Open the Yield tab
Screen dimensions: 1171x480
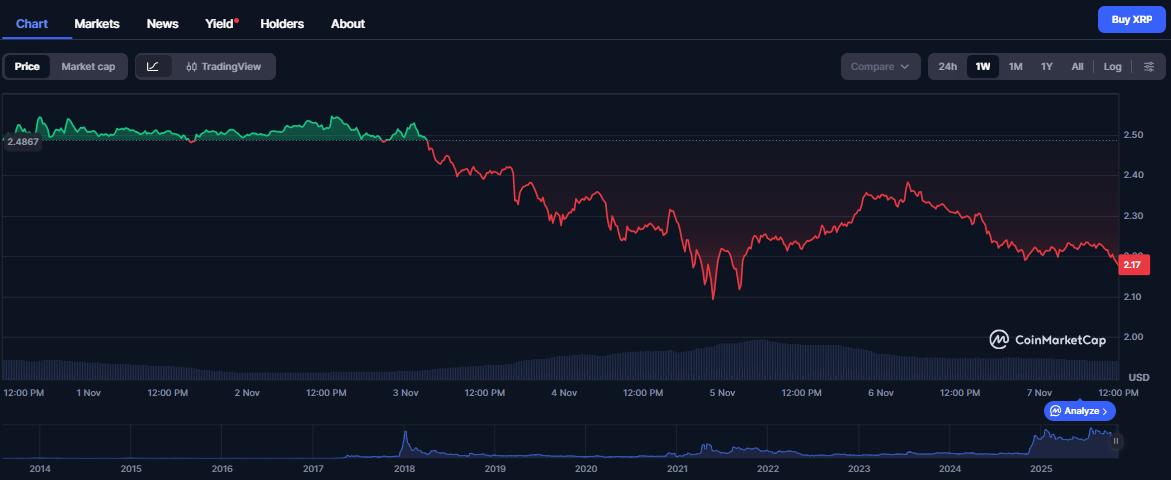click(220, 23)
